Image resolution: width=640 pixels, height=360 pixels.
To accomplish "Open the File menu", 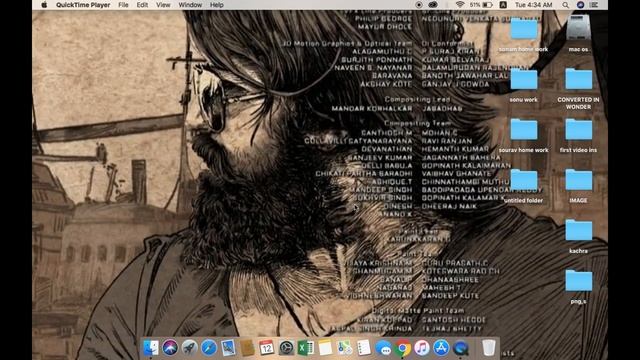I will (123, 5).
